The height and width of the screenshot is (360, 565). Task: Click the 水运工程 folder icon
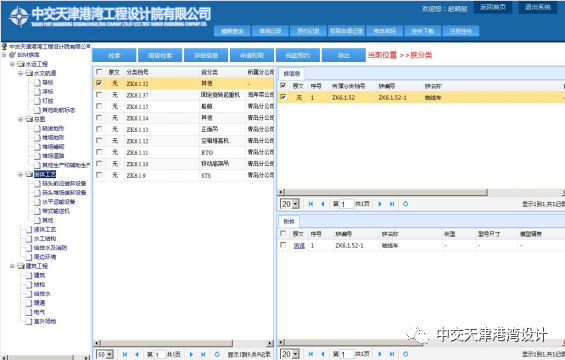point(21,64)
